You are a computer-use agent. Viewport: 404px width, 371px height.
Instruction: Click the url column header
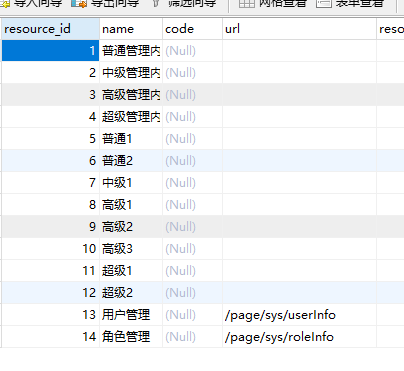point(299,29)
